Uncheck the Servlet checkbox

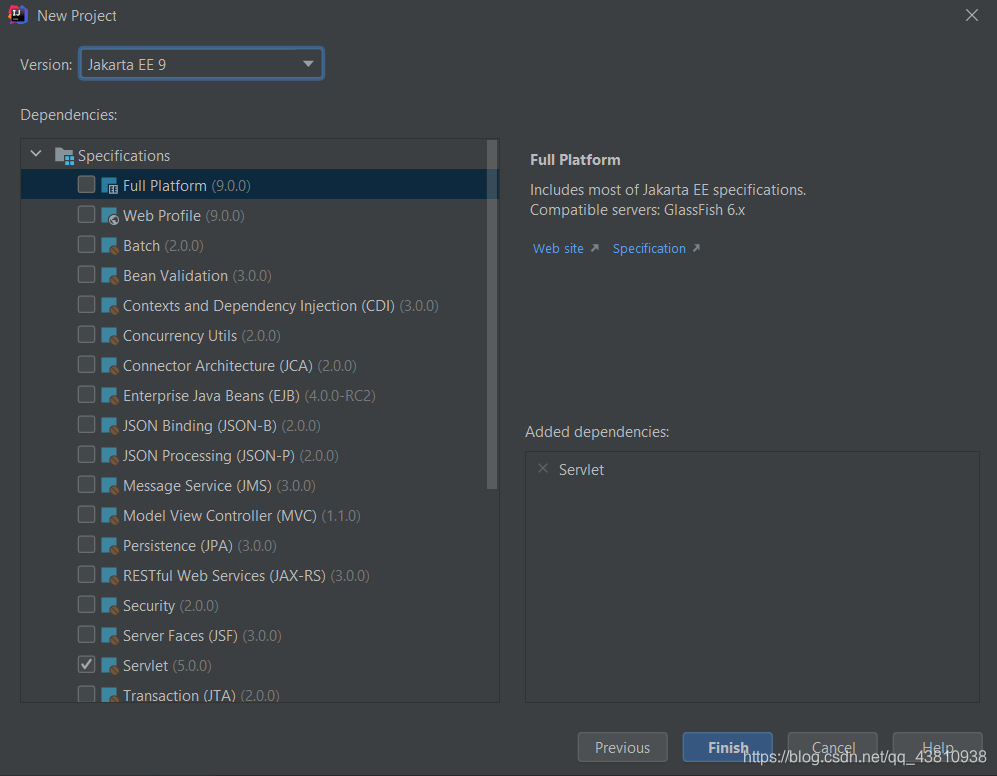click(86, 664)
